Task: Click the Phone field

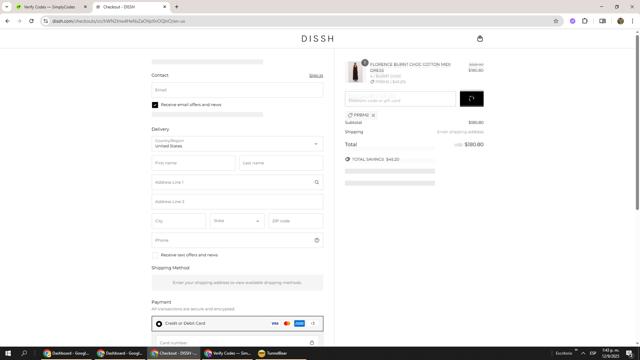Action: tap(237, 240)
